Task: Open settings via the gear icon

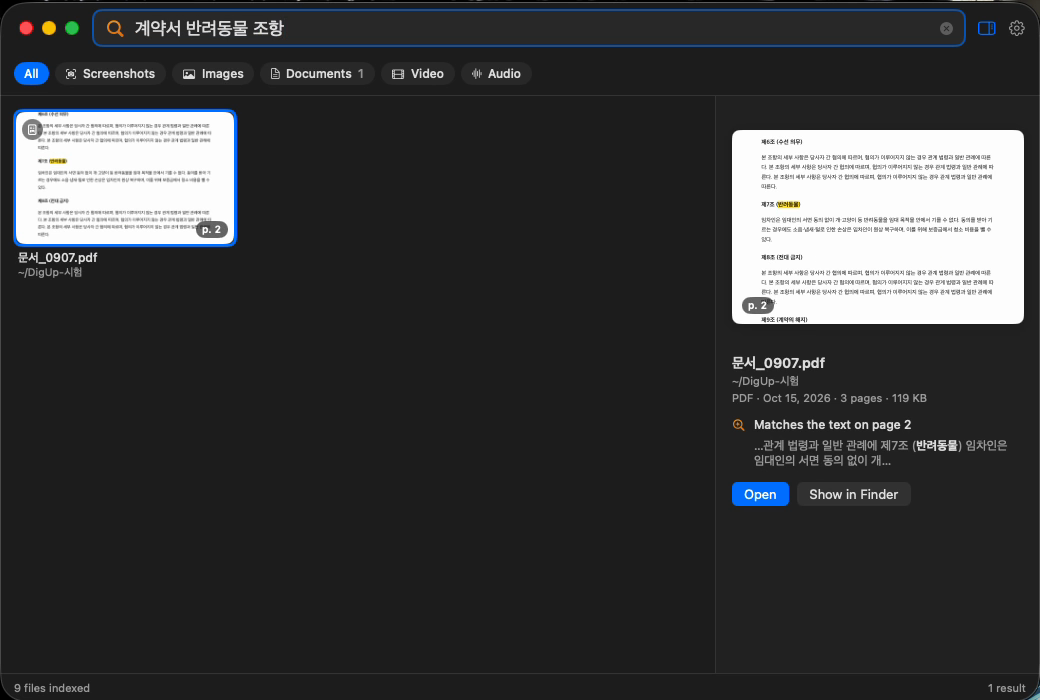Action: [x=1016, y=29]
